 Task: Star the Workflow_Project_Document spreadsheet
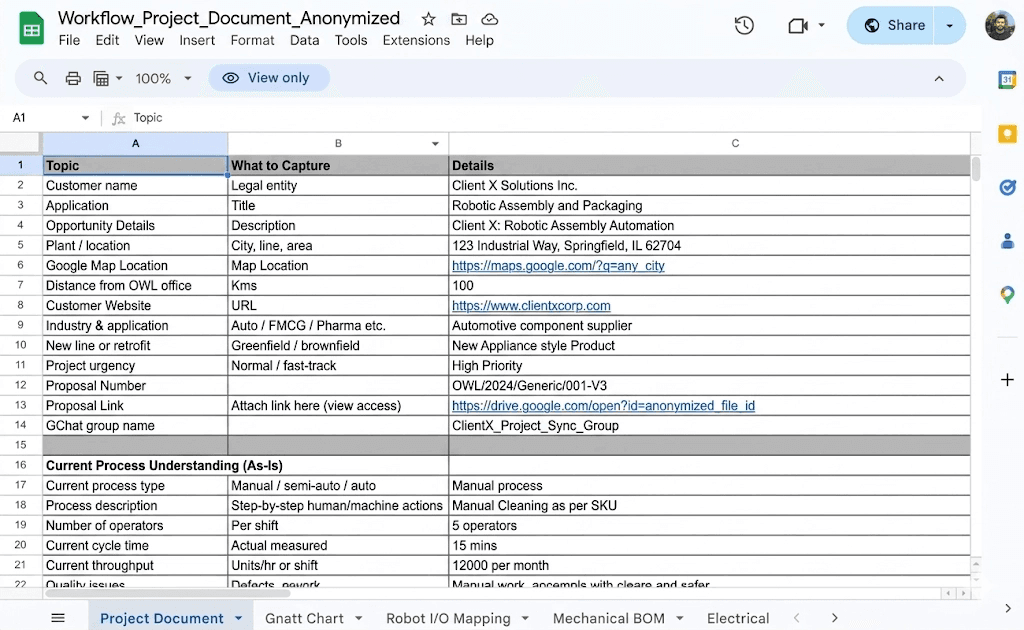(427, 18)
